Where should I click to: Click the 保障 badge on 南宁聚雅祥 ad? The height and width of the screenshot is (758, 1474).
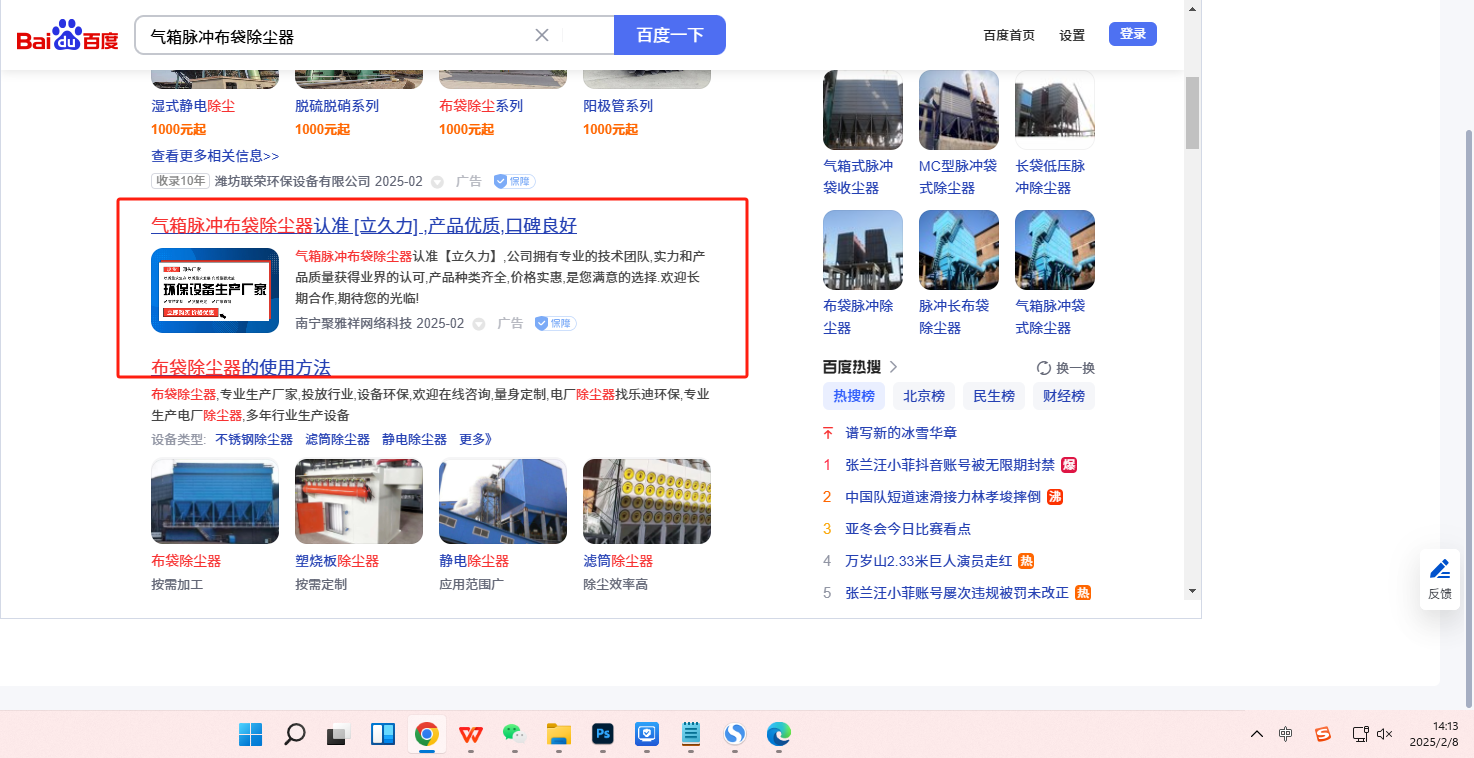tap(555, 323)
